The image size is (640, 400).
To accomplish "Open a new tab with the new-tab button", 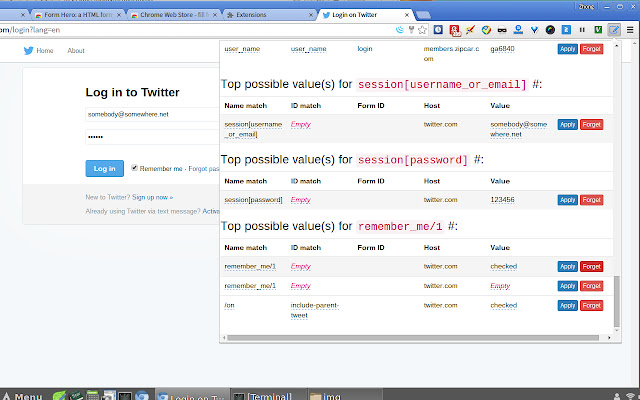I will pos(423,15).
